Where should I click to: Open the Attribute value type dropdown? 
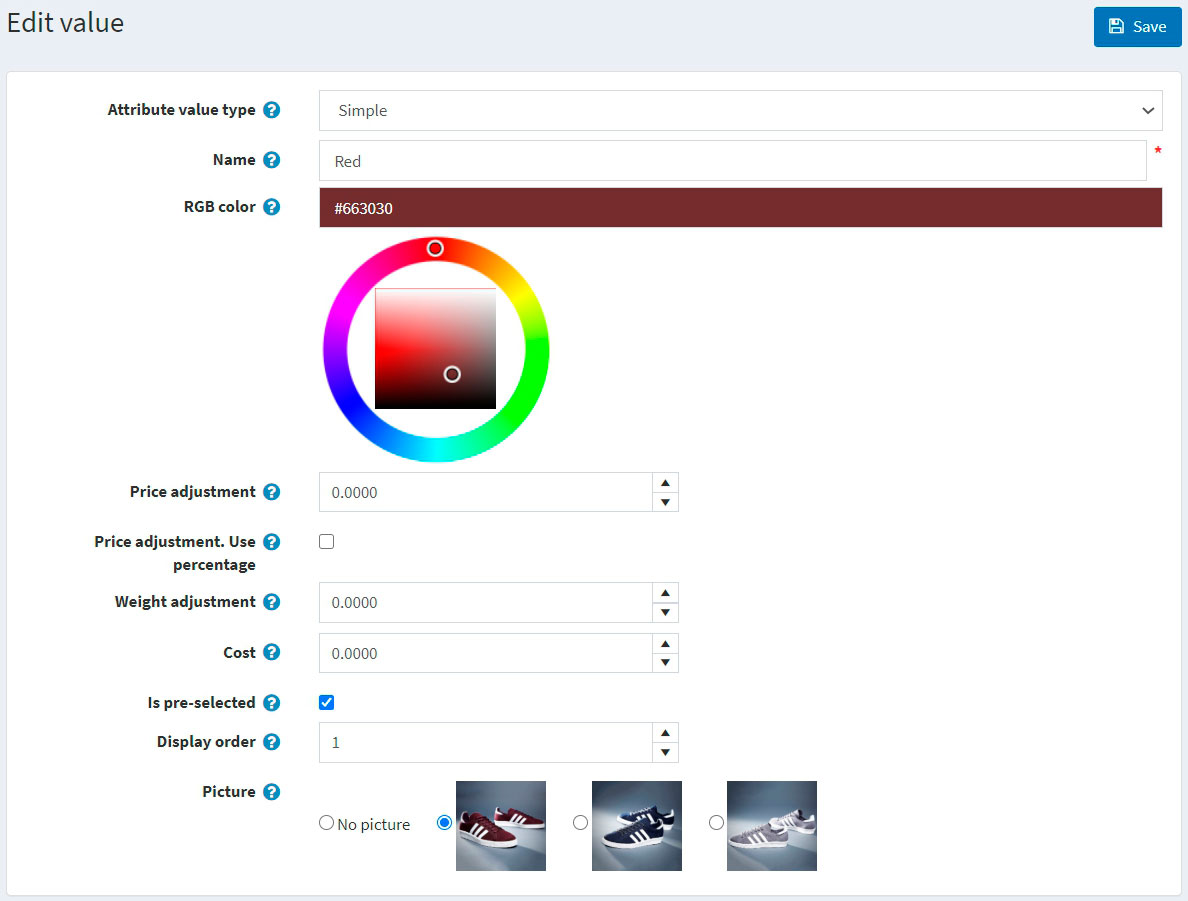pyautogui.click(x=740, y=111)
